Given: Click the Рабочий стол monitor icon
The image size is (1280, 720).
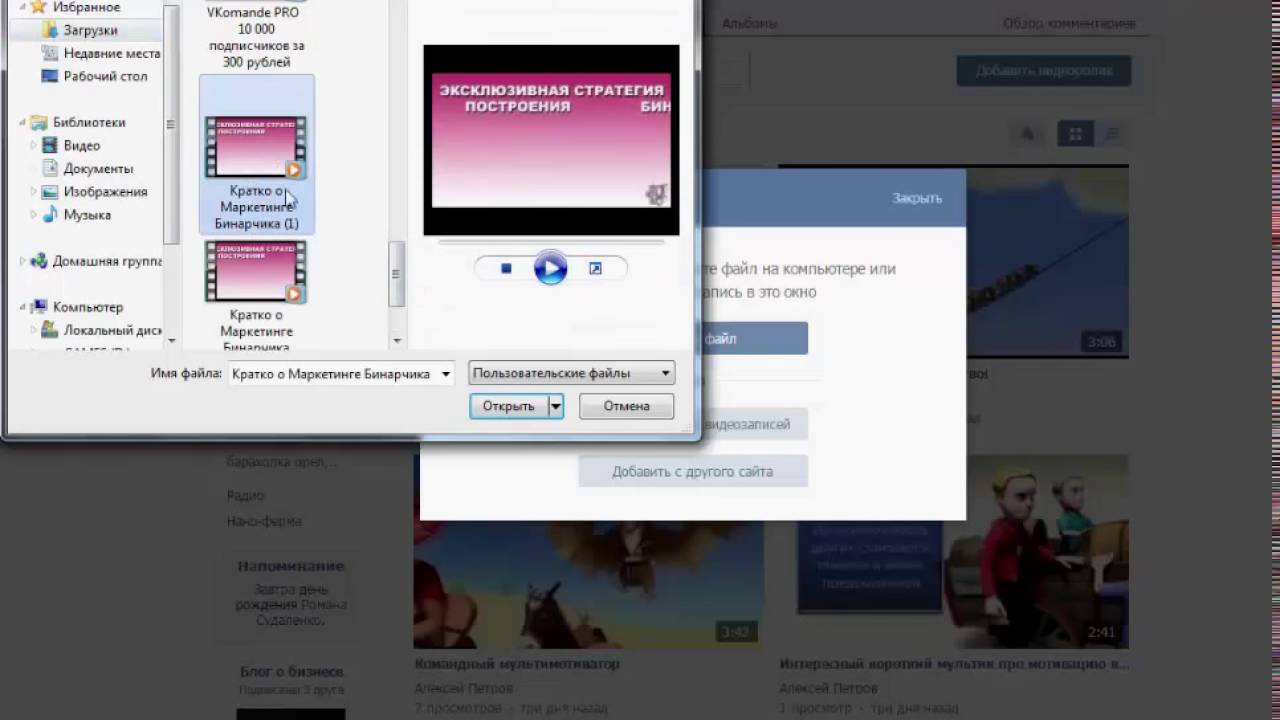Looking at the screenshot, I should (x=50, y=76).
